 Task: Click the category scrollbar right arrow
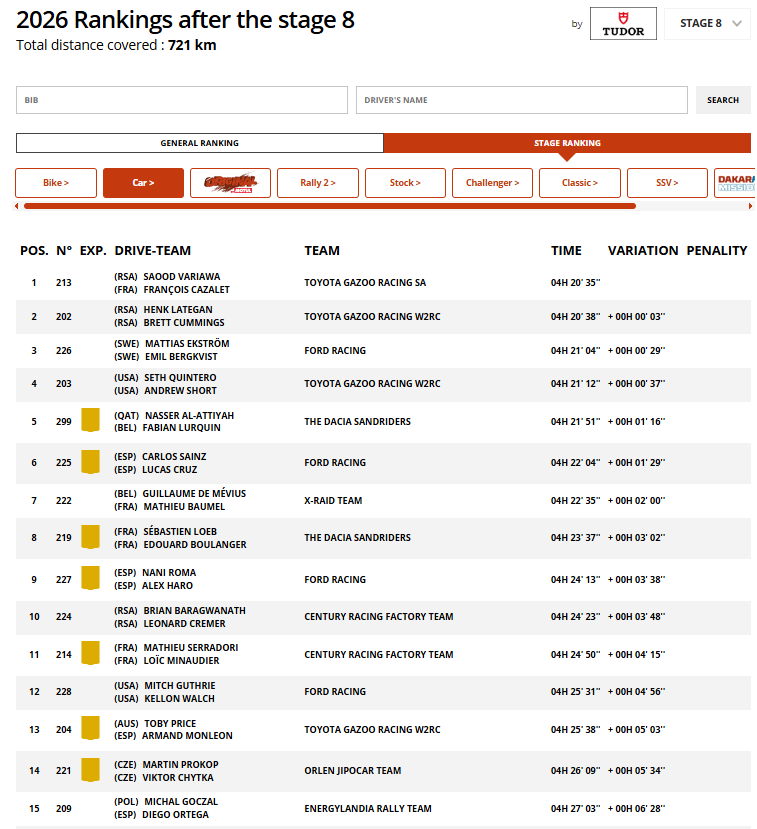(750, 206)
